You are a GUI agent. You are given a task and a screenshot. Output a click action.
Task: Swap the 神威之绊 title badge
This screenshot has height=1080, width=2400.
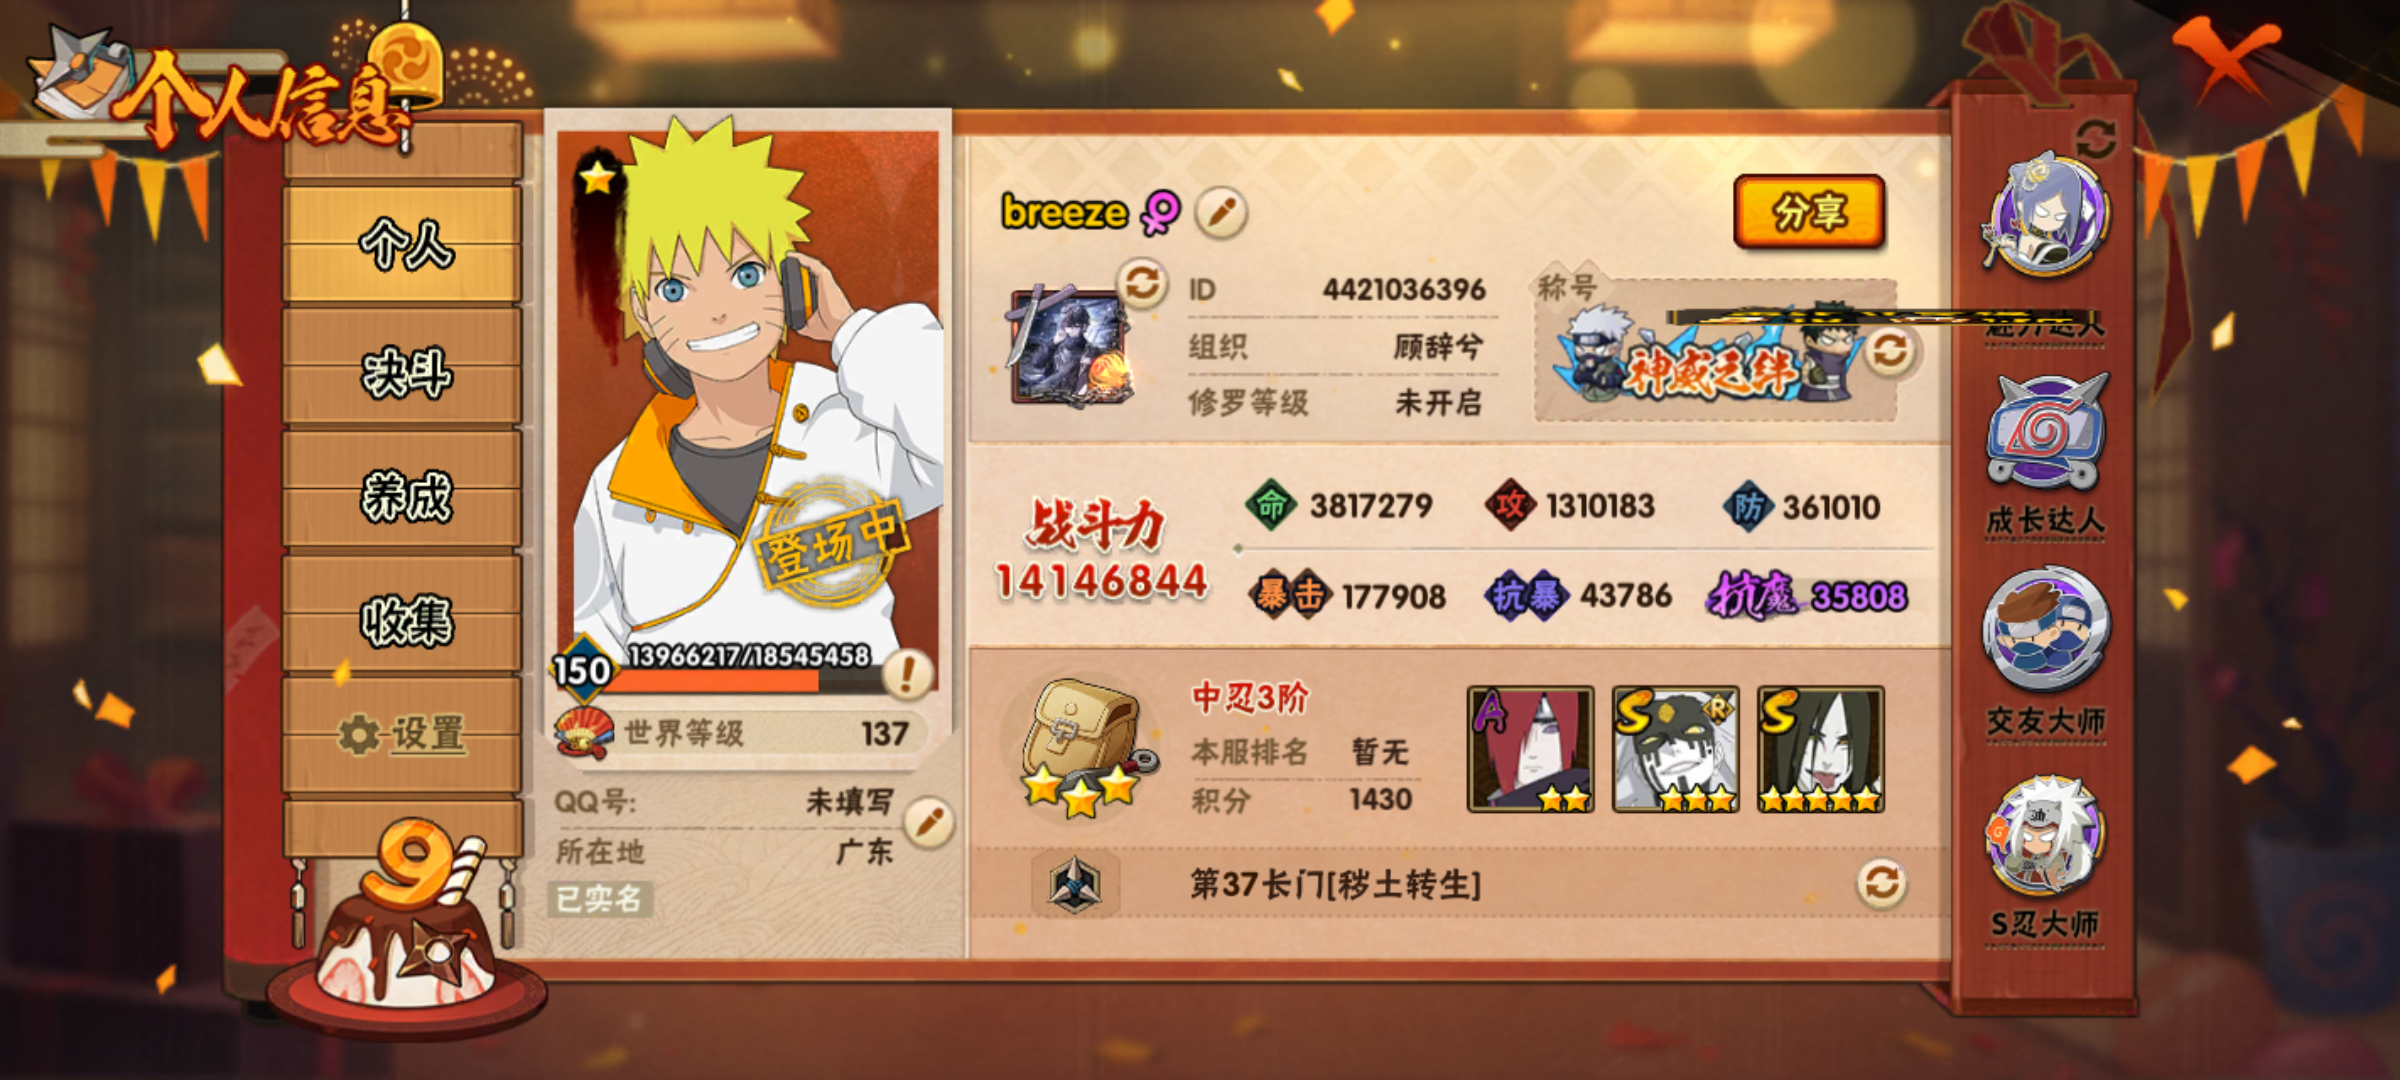coord(1889,351)
